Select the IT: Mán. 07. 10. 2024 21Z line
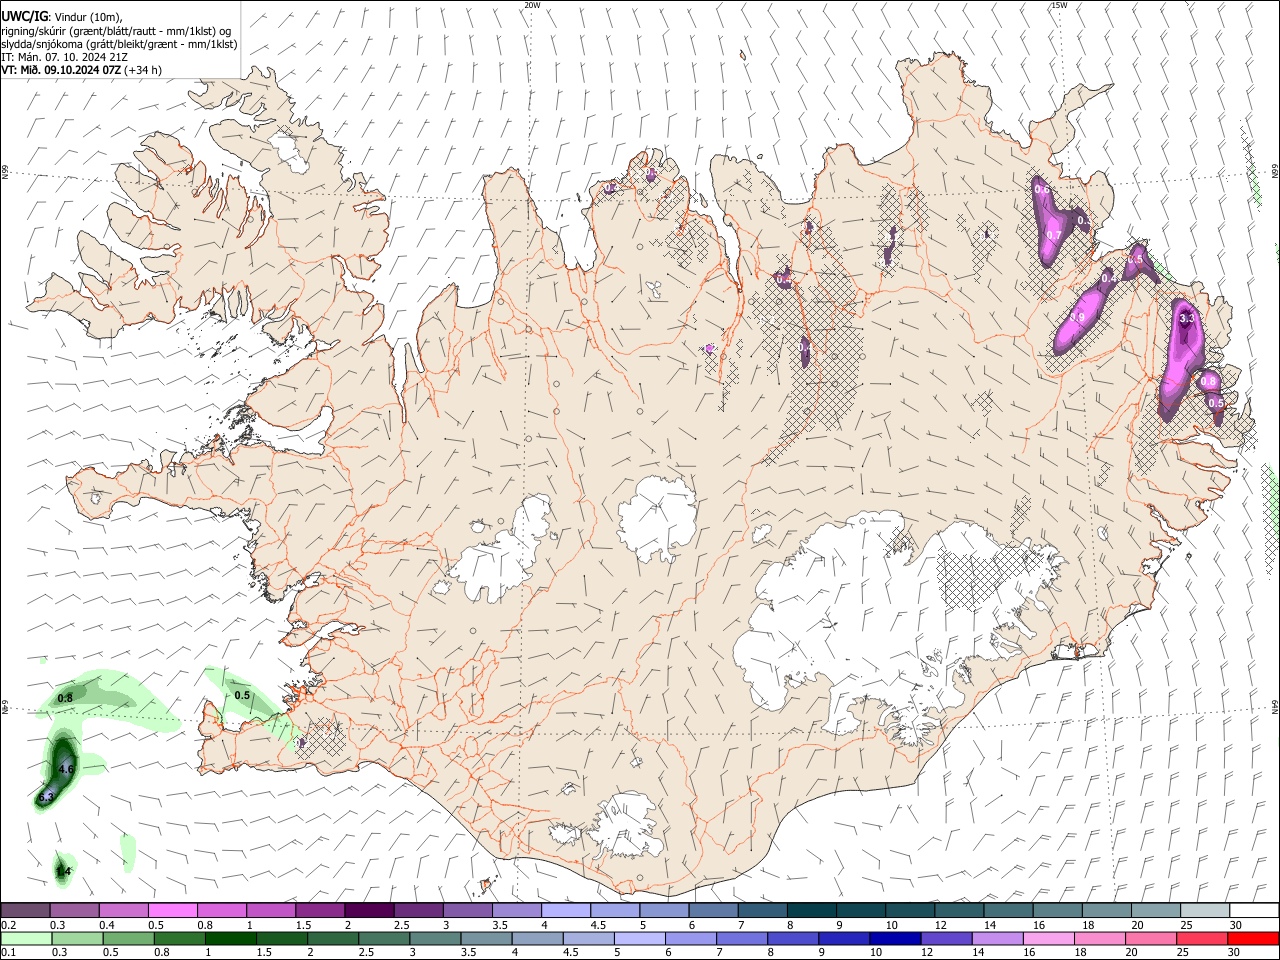The height and width of the screenshot is (960, 1280). pyautogui.click(x=64, y=57)
